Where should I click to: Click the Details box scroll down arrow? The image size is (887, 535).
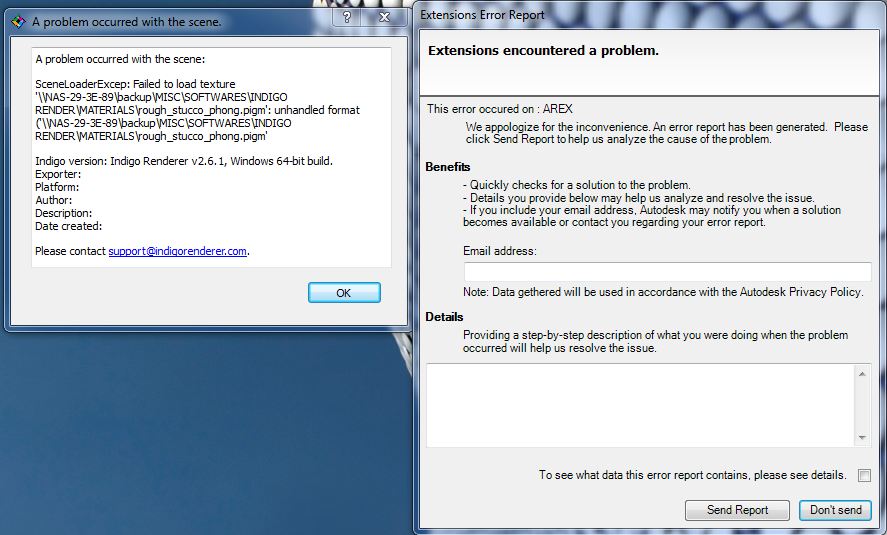coord(862,438)
